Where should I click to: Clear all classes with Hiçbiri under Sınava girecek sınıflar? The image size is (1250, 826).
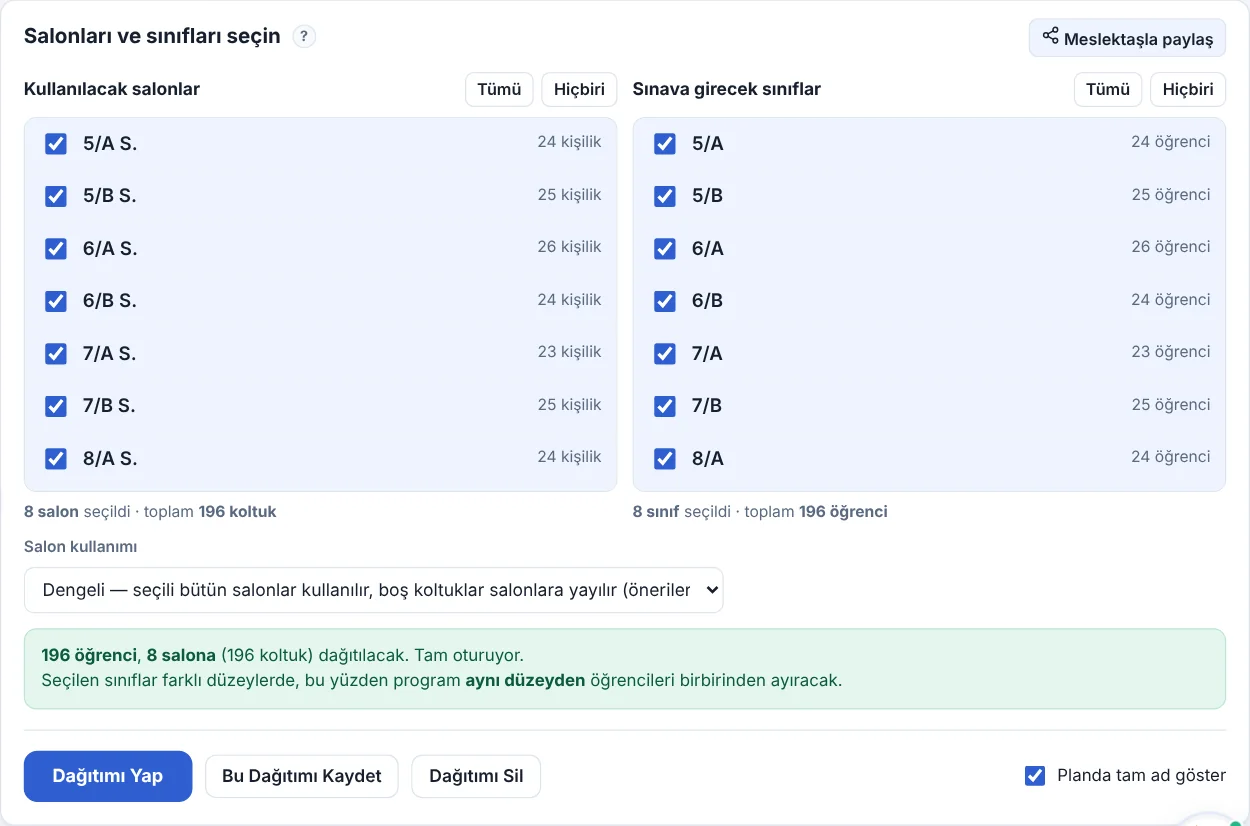1188,89
